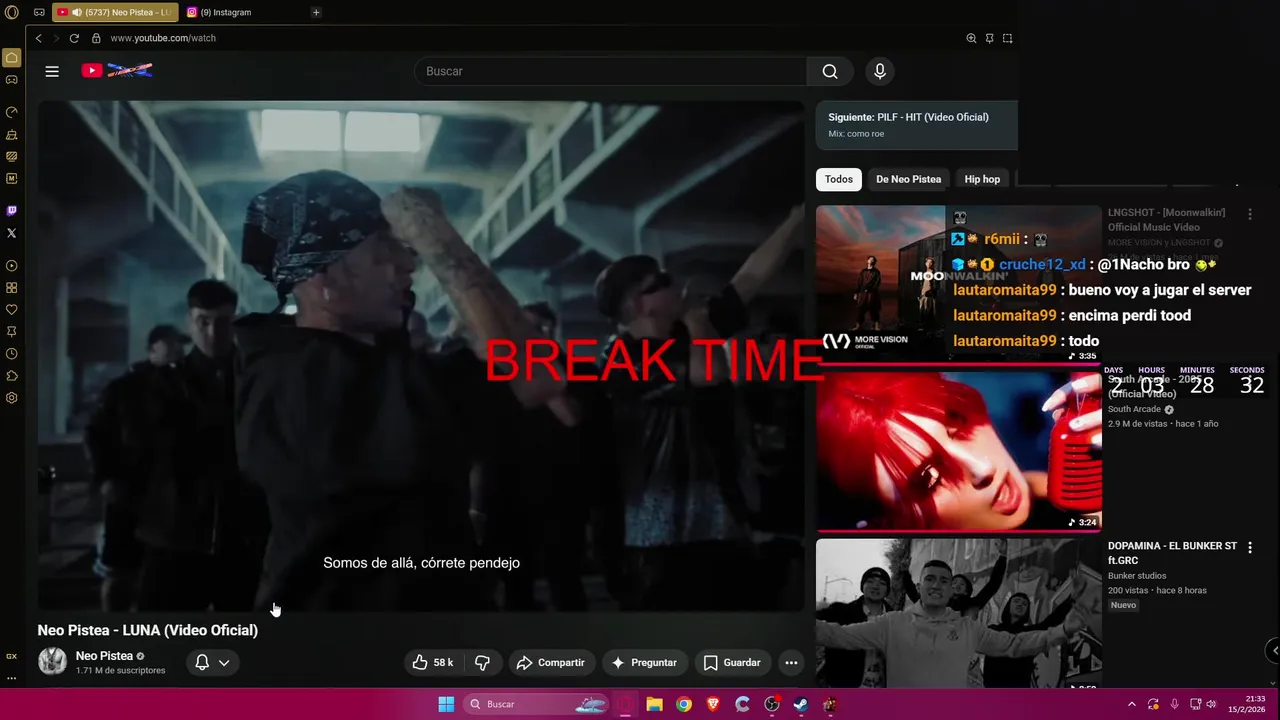Open GX Corner gamepad sidebar icon
This screenshot has width=1280, height=720.
click(11, 80)
